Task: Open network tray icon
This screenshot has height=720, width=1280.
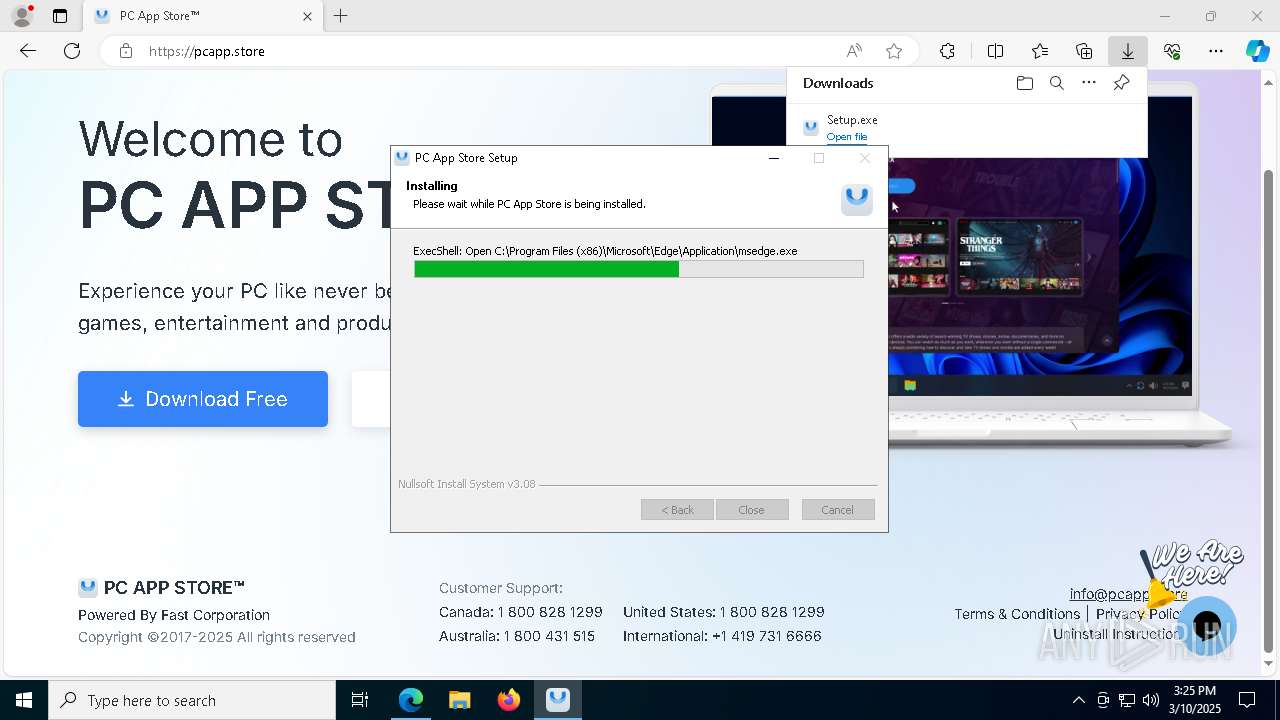Action: [x=1127, y=700]
